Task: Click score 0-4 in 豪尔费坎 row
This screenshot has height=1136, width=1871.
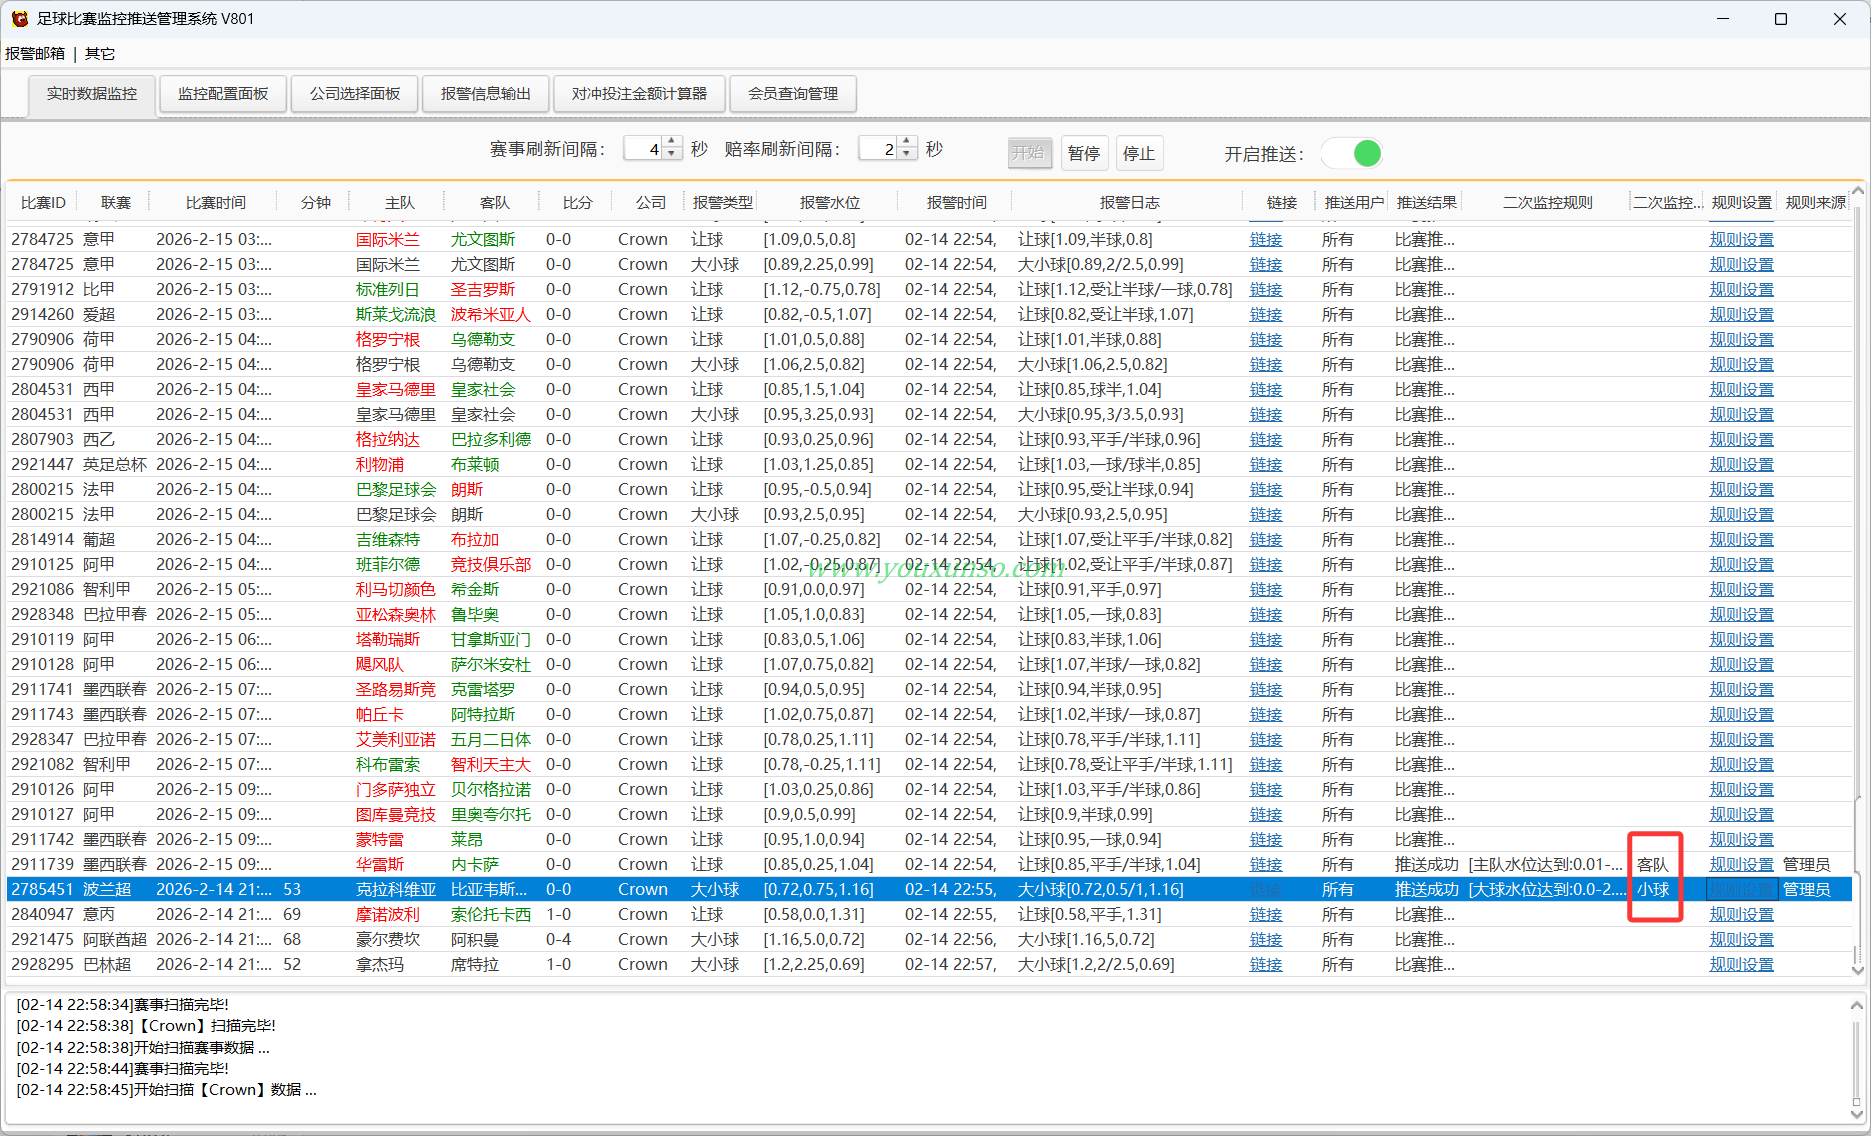Action: point(559,940)
